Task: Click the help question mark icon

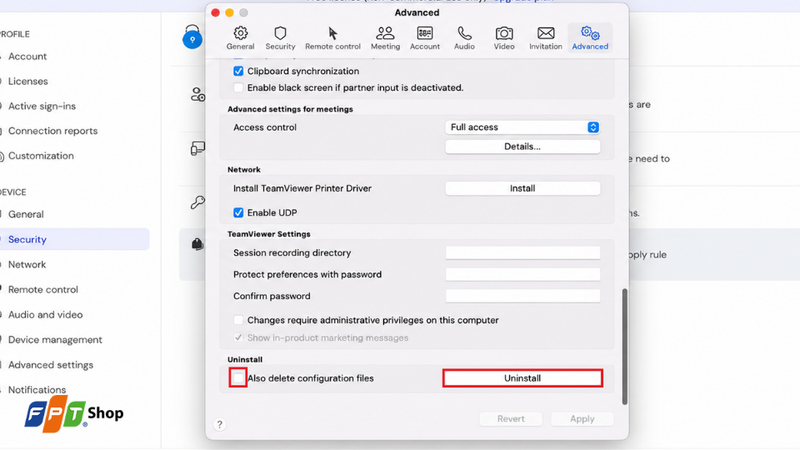Action: (219, 424)
